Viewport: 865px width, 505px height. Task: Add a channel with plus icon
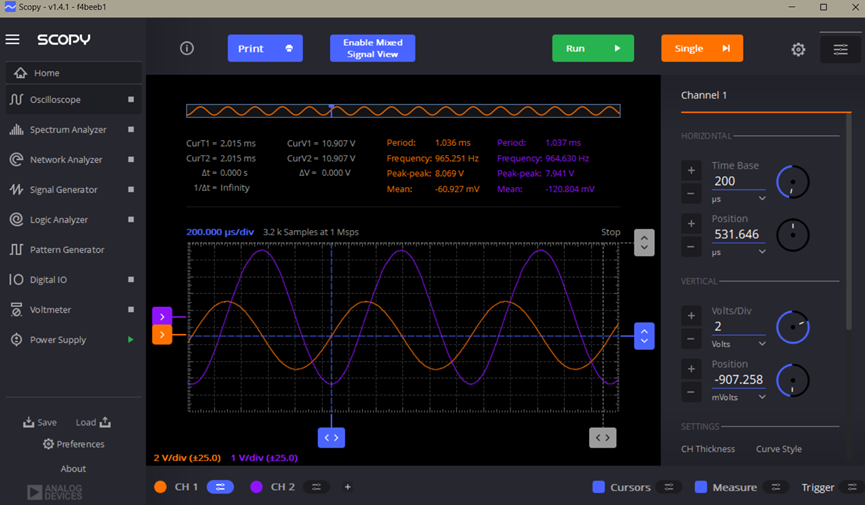(348, 487)
